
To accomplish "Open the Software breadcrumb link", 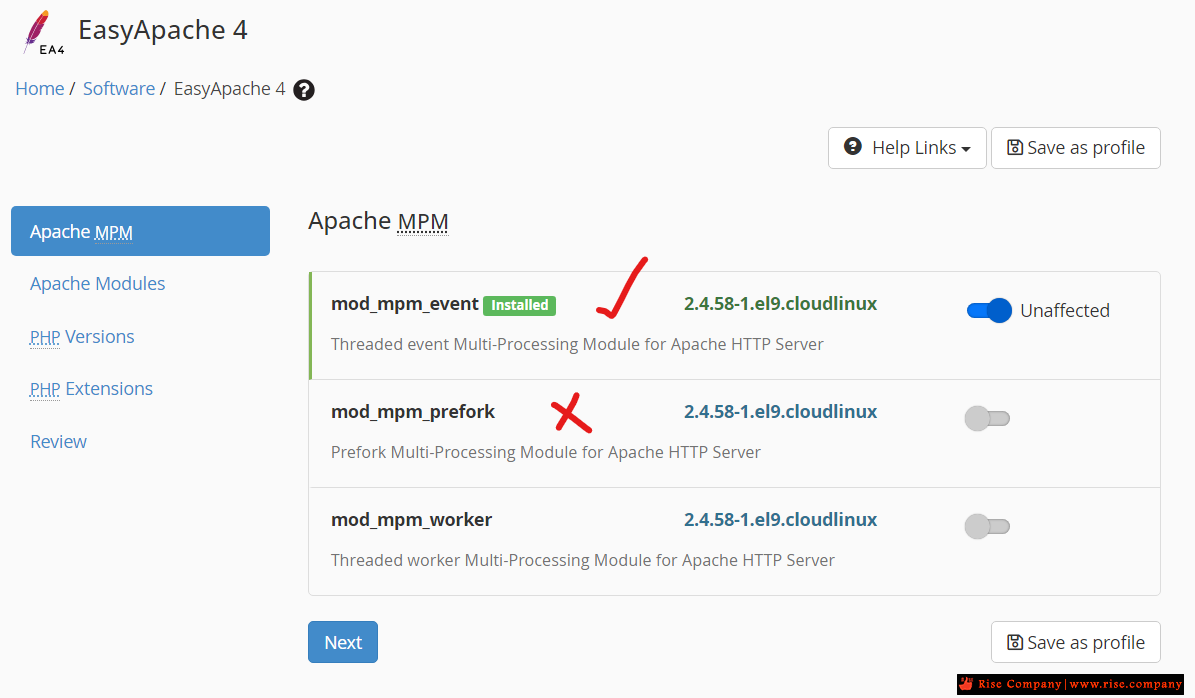I will pyautogui.click(x=119, y=88).
